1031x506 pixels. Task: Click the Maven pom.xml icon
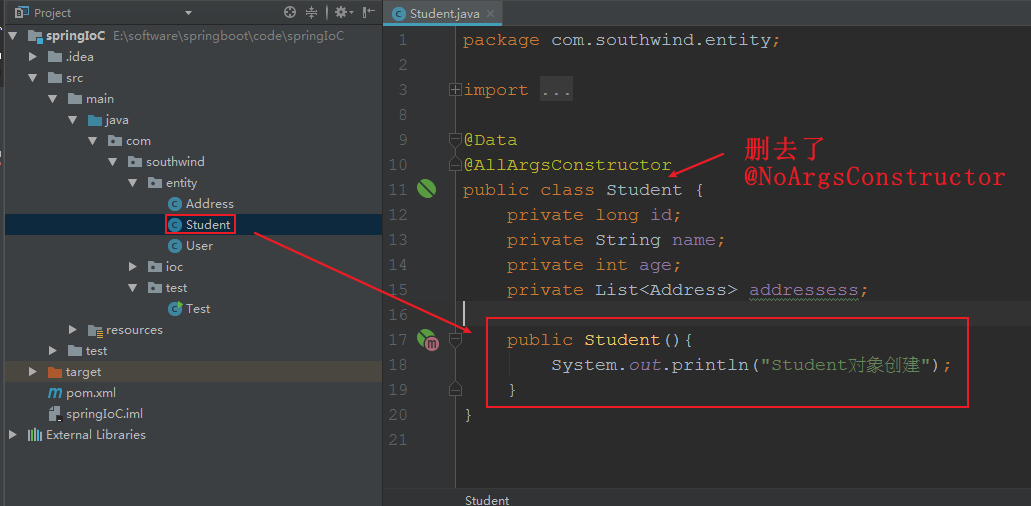pos(55,393)
